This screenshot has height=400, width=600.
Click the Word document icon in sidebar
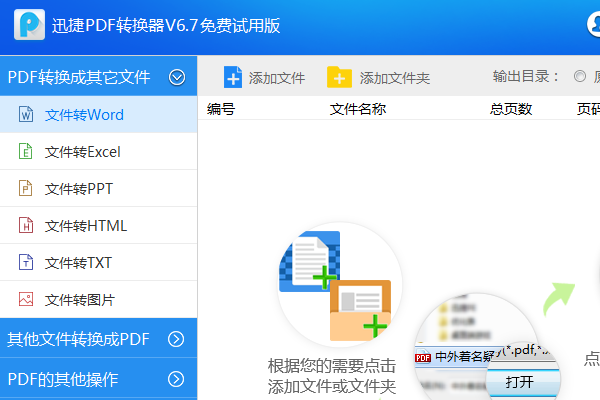tap(26, 114)
